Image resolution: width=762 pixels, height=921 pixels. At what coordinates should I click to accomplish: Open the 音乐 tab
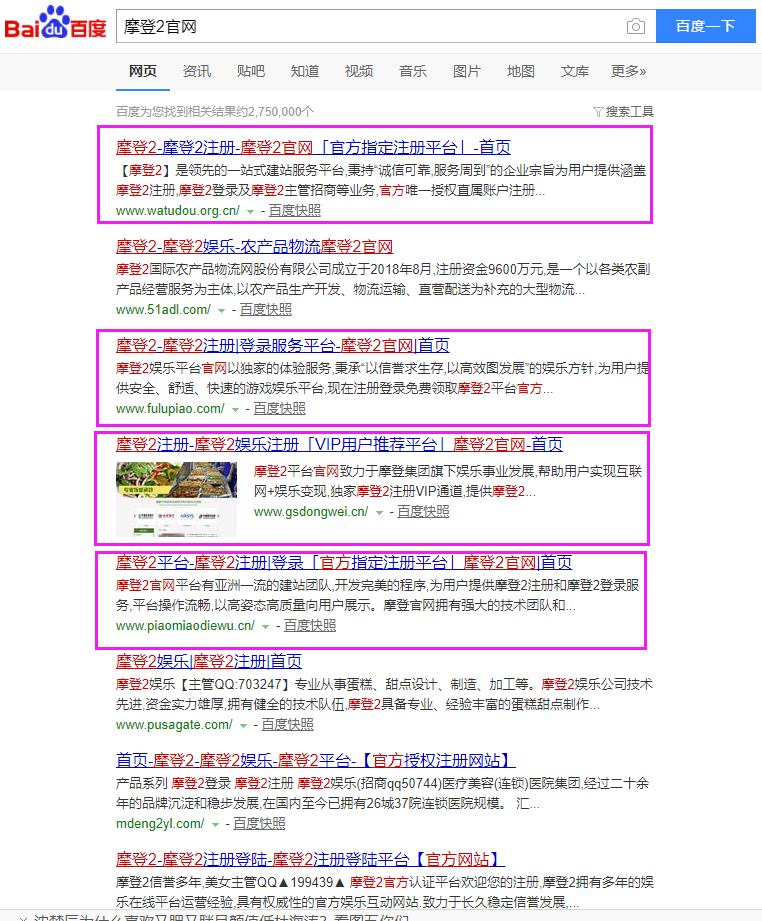click(413, 72)
